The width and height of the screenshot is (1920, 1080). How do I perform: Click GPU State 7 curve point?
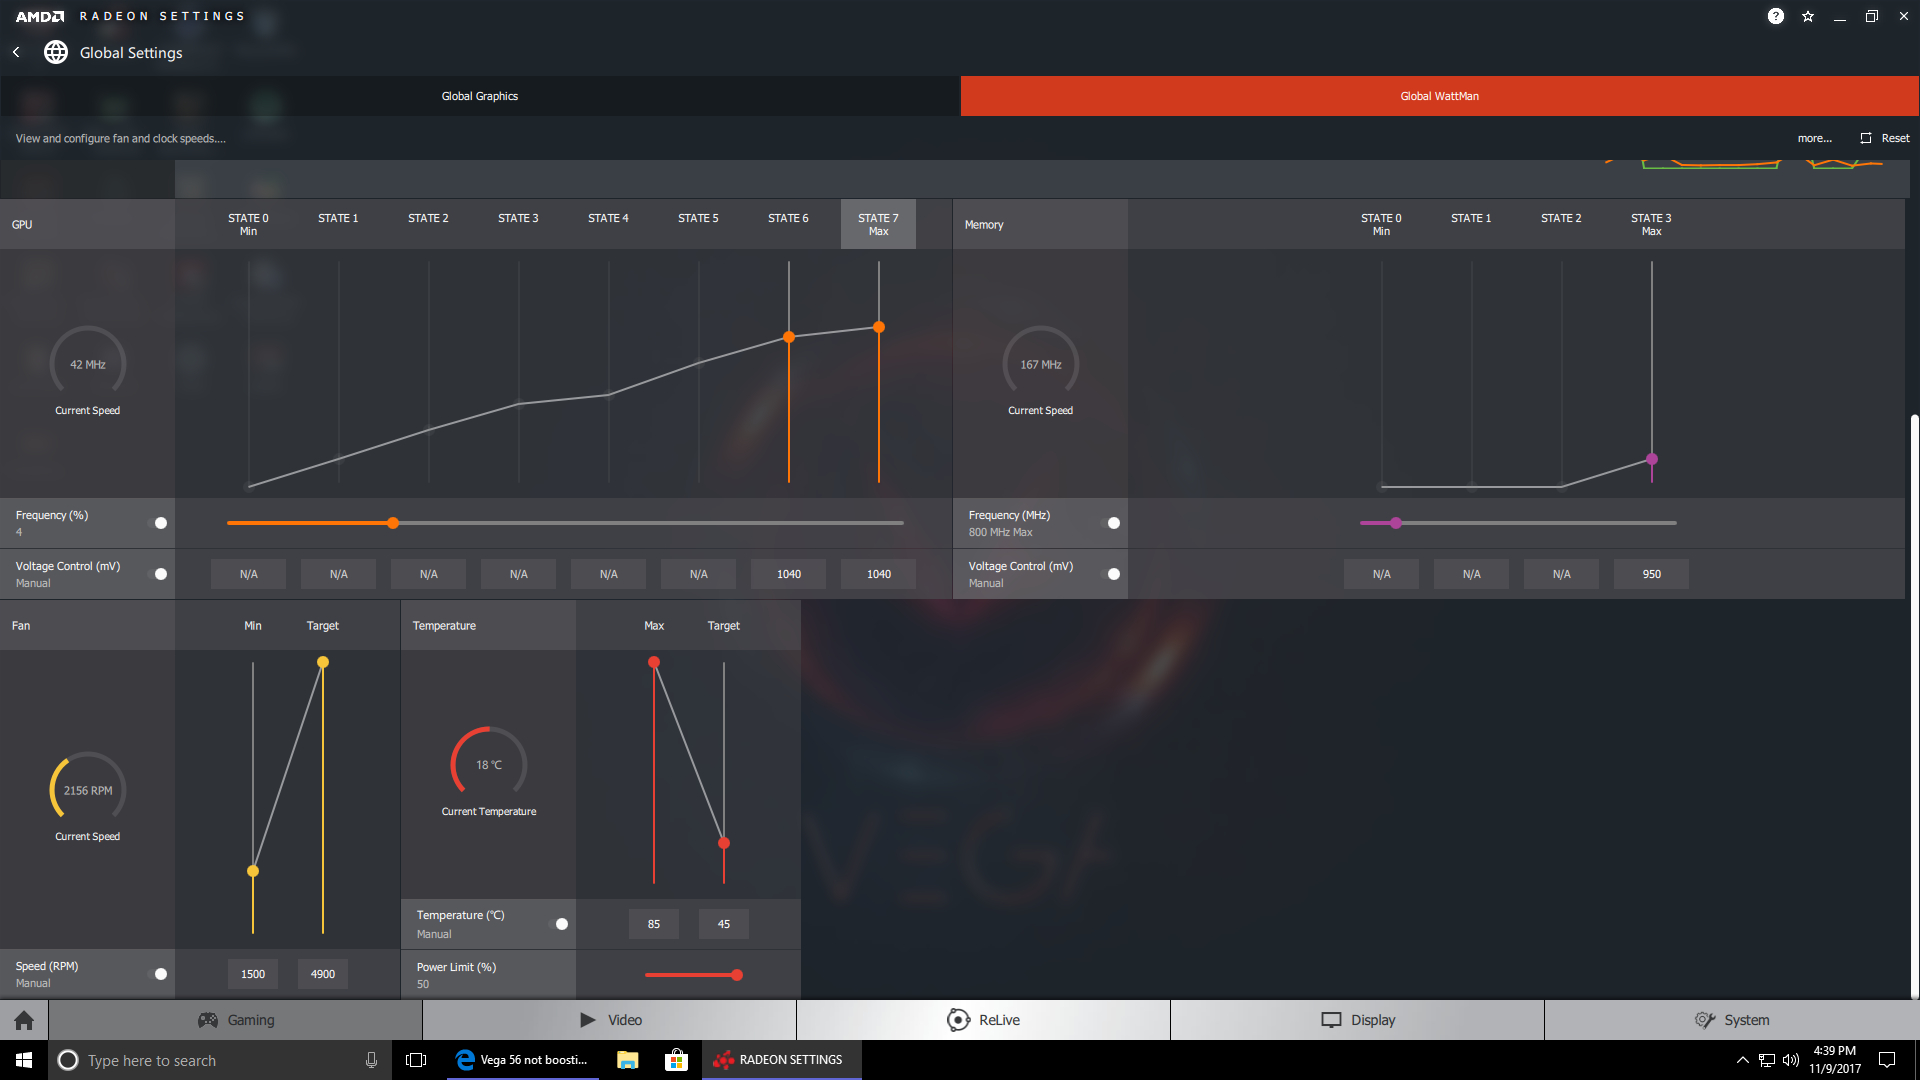pos(879,327)
